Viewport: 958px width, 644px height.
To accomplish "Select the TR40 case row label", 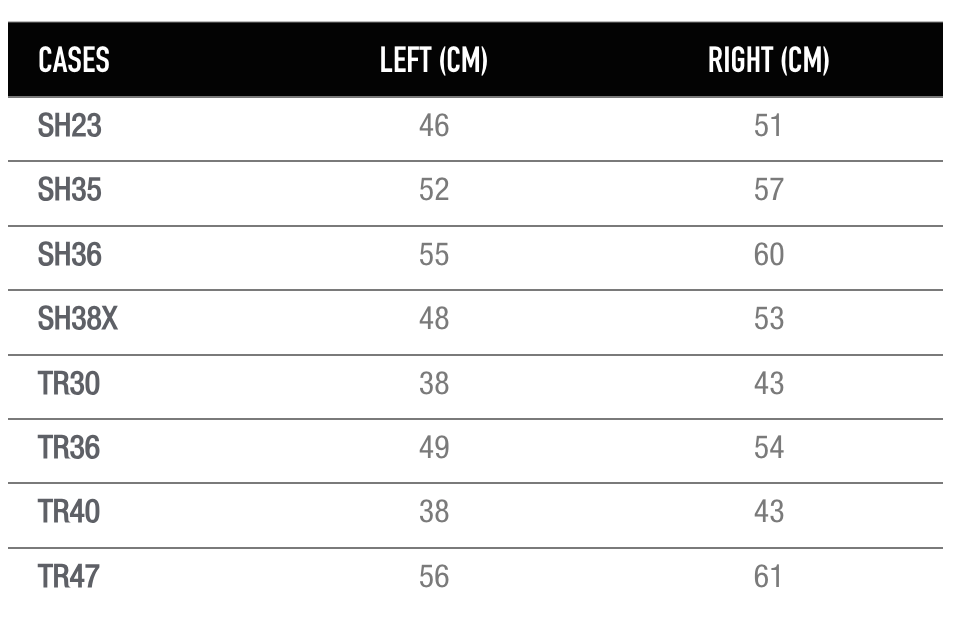I will point(69,511).
